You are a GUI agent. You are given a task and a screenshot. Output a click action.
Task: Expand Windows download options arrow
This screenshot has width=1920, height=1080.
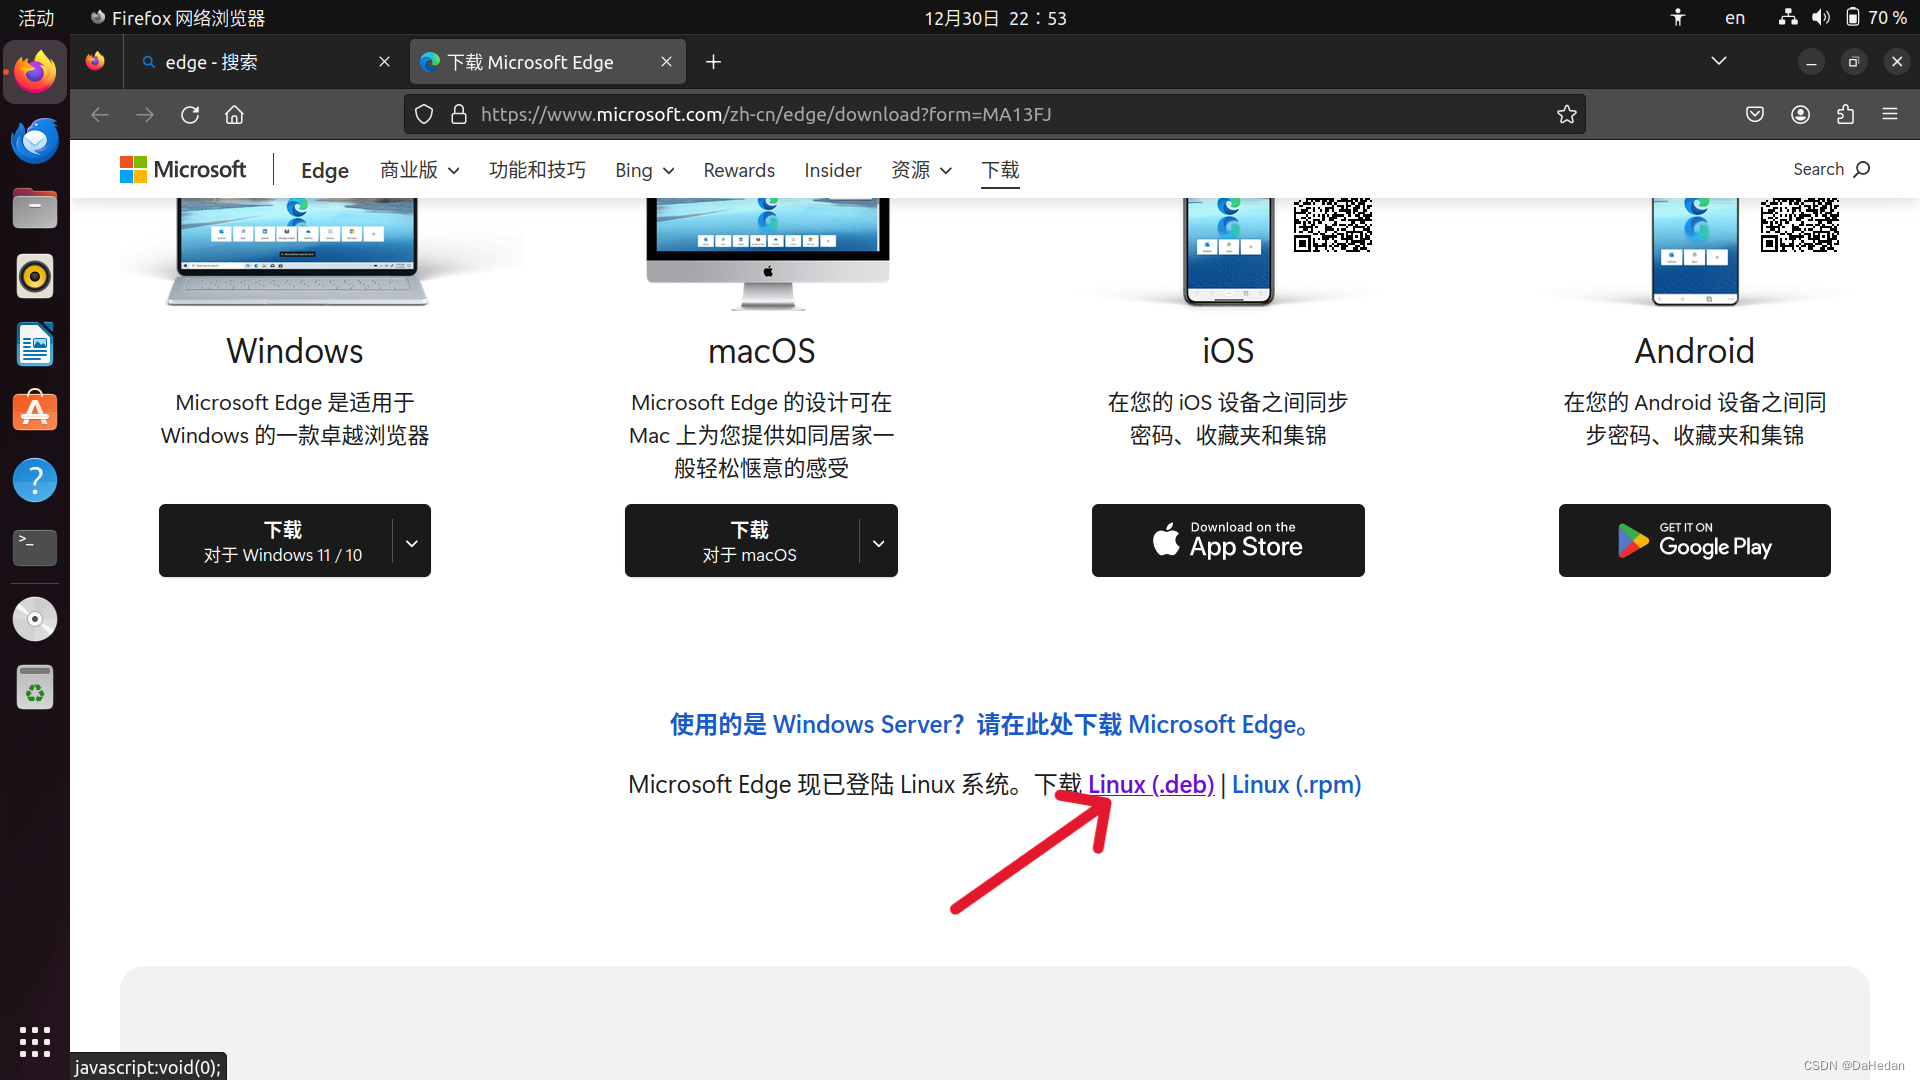click(x=411, y=542)
